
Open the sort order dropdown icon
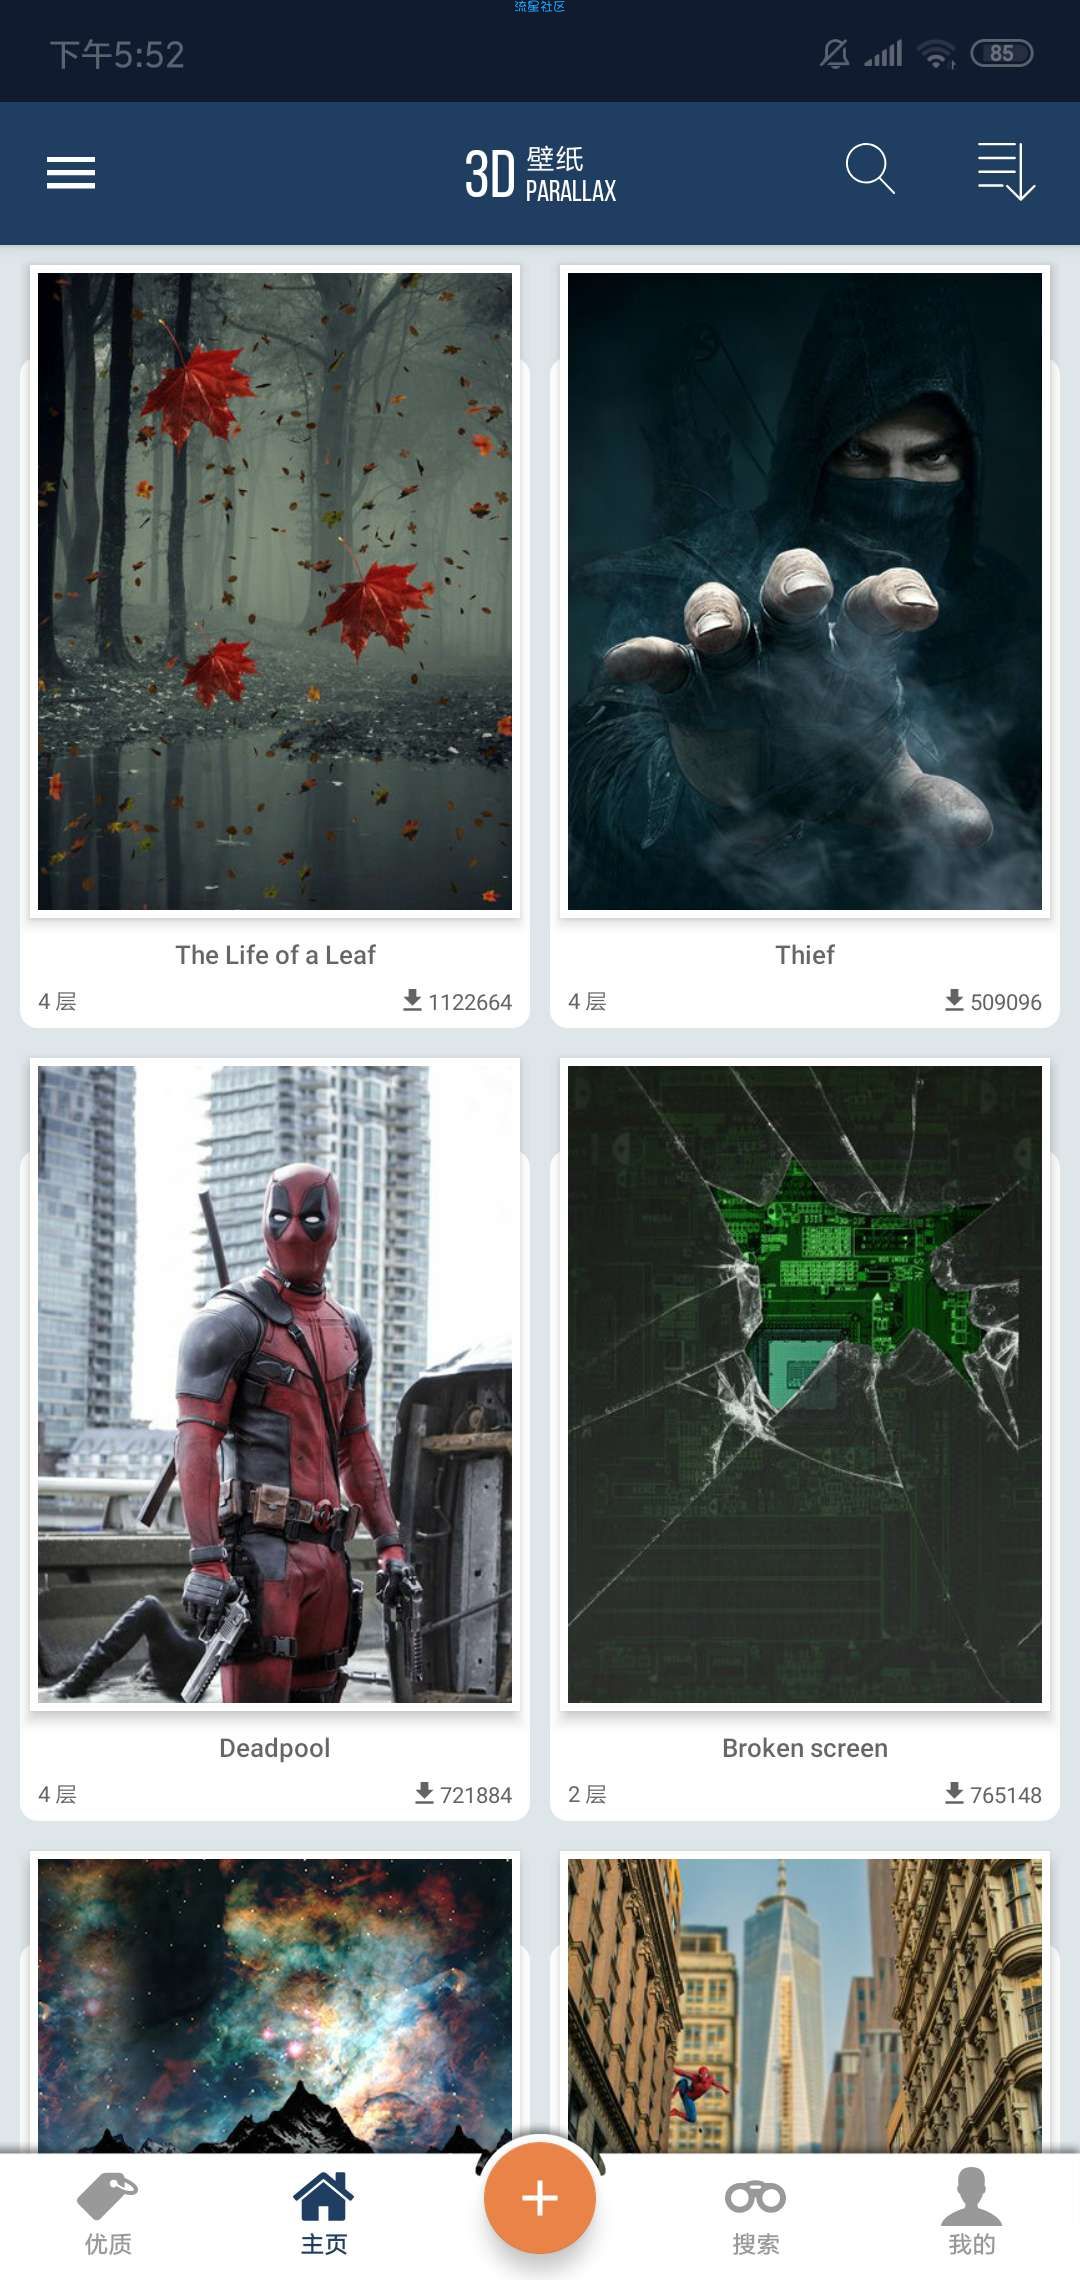click(1005, 171)
